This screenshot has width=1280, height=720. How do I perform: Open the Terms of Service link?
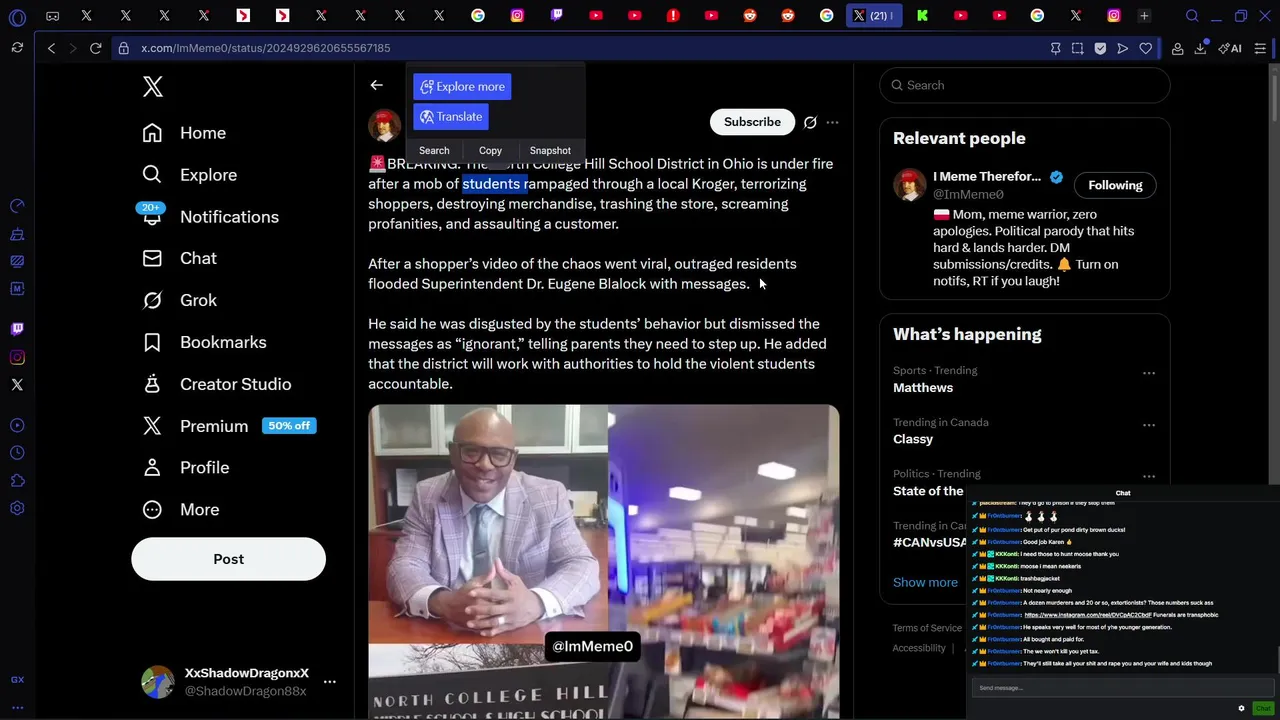[x=927, y=628]
